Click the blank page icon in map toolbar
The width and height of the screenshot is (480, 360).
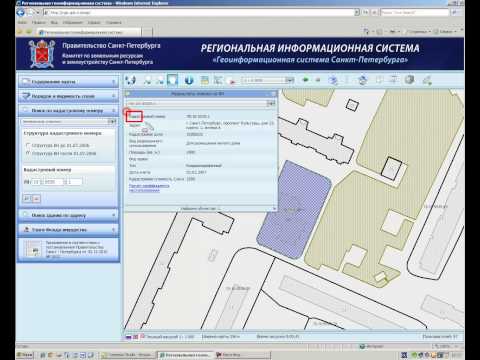pyautogui.click(x=379, y=80)
